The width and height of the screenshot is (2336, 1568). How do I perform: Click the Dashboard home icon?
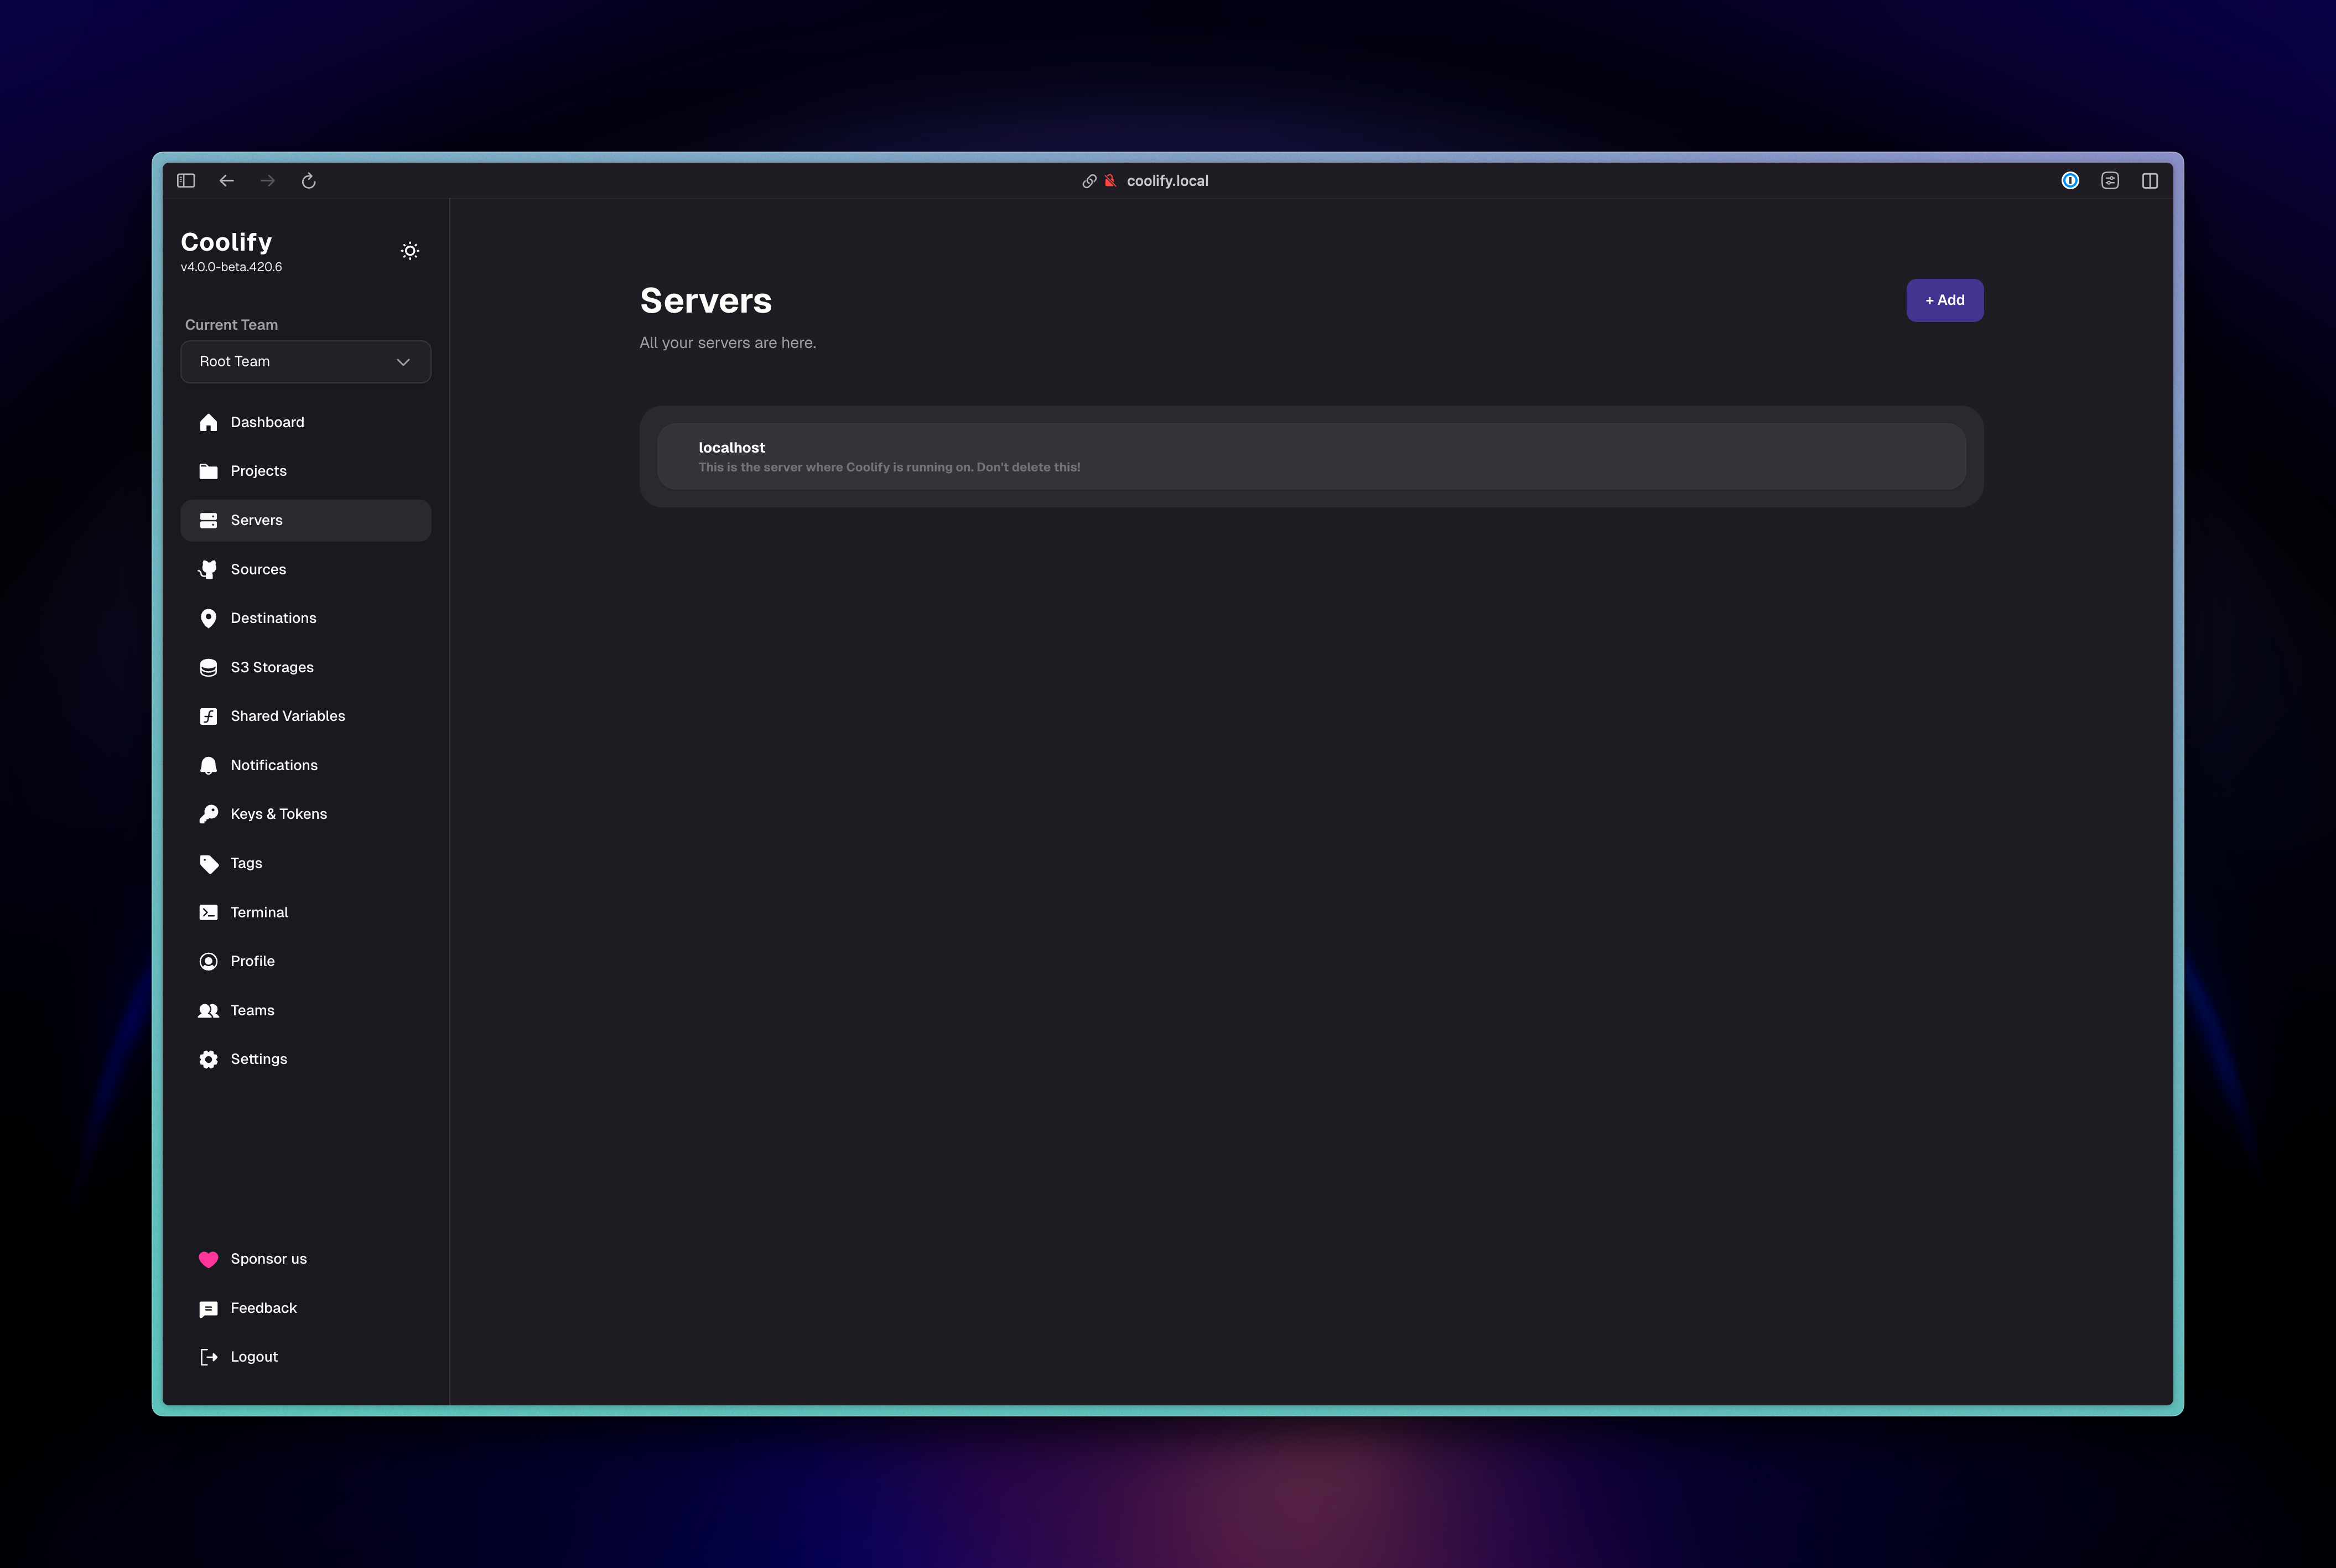click(x=208, y=423)
